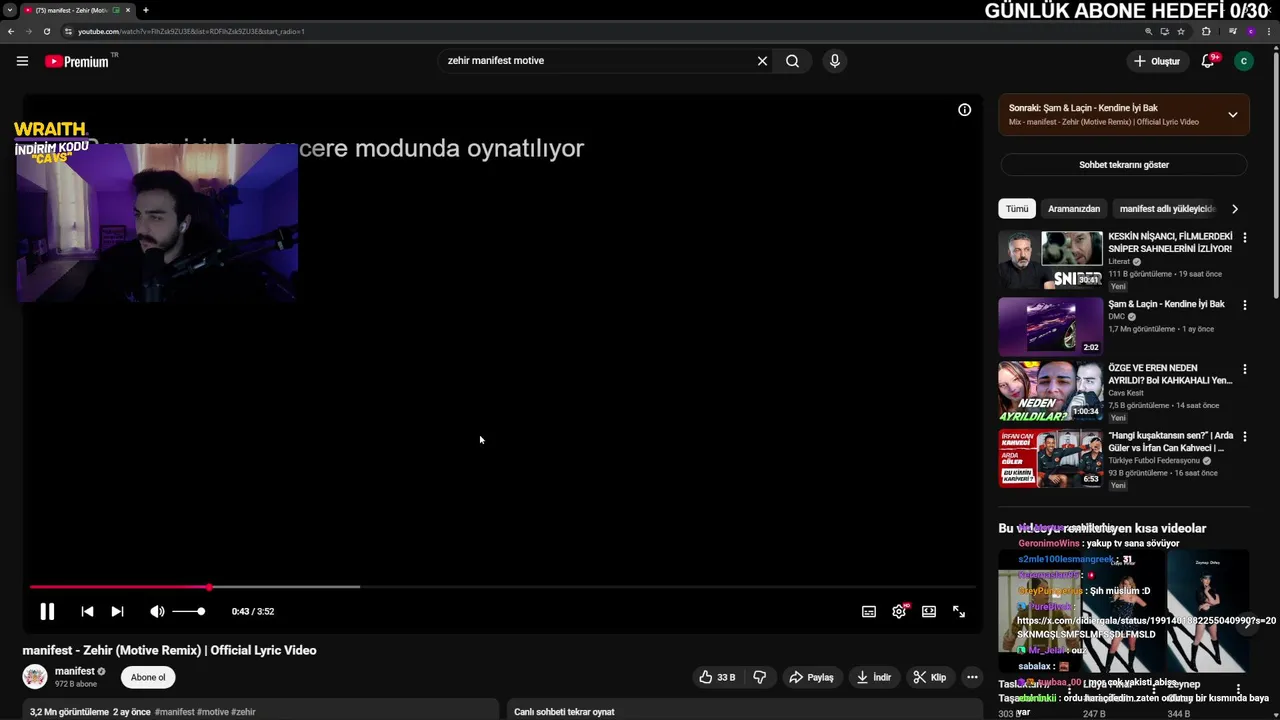Close the manifest - Zehir browser tab

pyautogui.click(x=128, y=10)
